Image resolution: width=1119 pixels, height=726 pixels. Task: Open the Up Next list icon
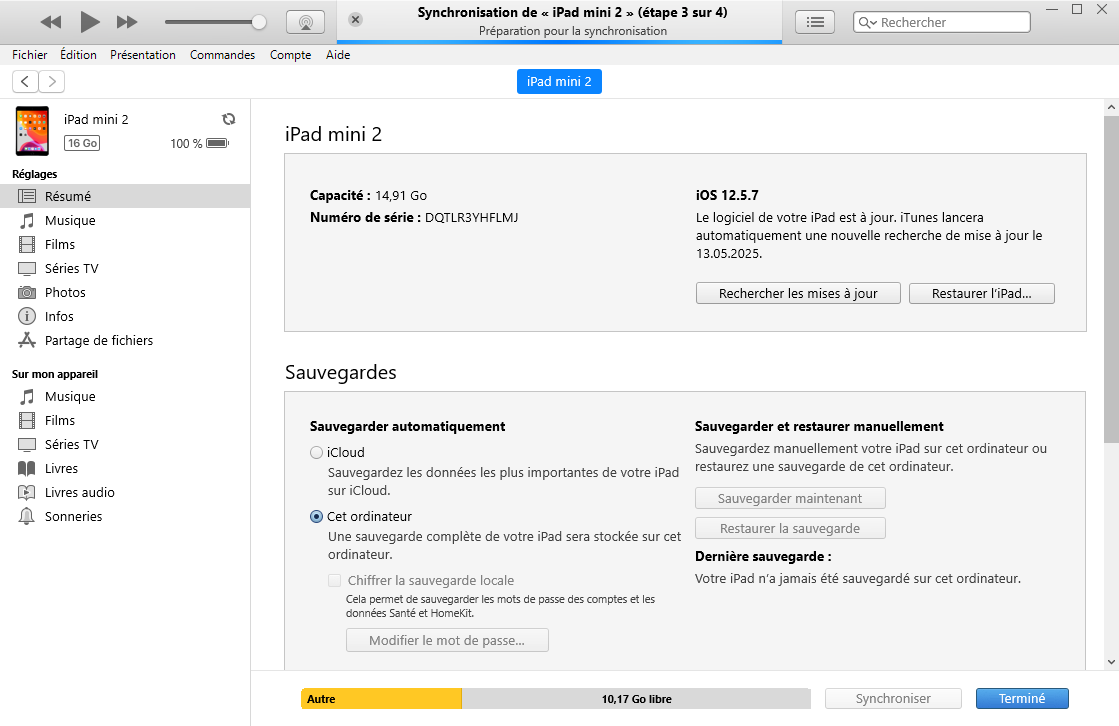tap(815, 22)
